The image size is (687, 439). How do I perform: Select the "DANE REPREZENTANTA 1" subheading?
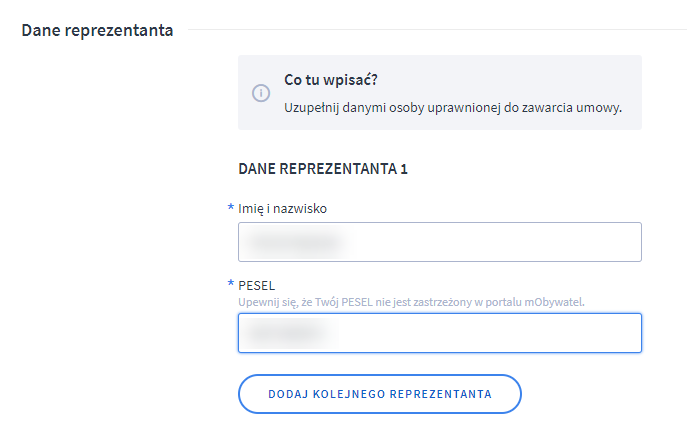323,169
